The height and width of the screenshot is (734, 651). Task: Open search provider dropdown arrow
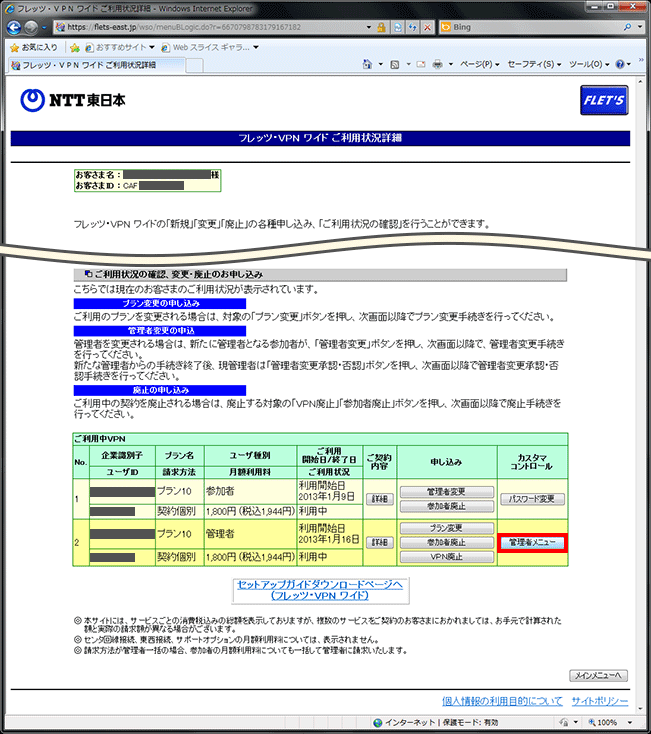[x=640, y=27]
